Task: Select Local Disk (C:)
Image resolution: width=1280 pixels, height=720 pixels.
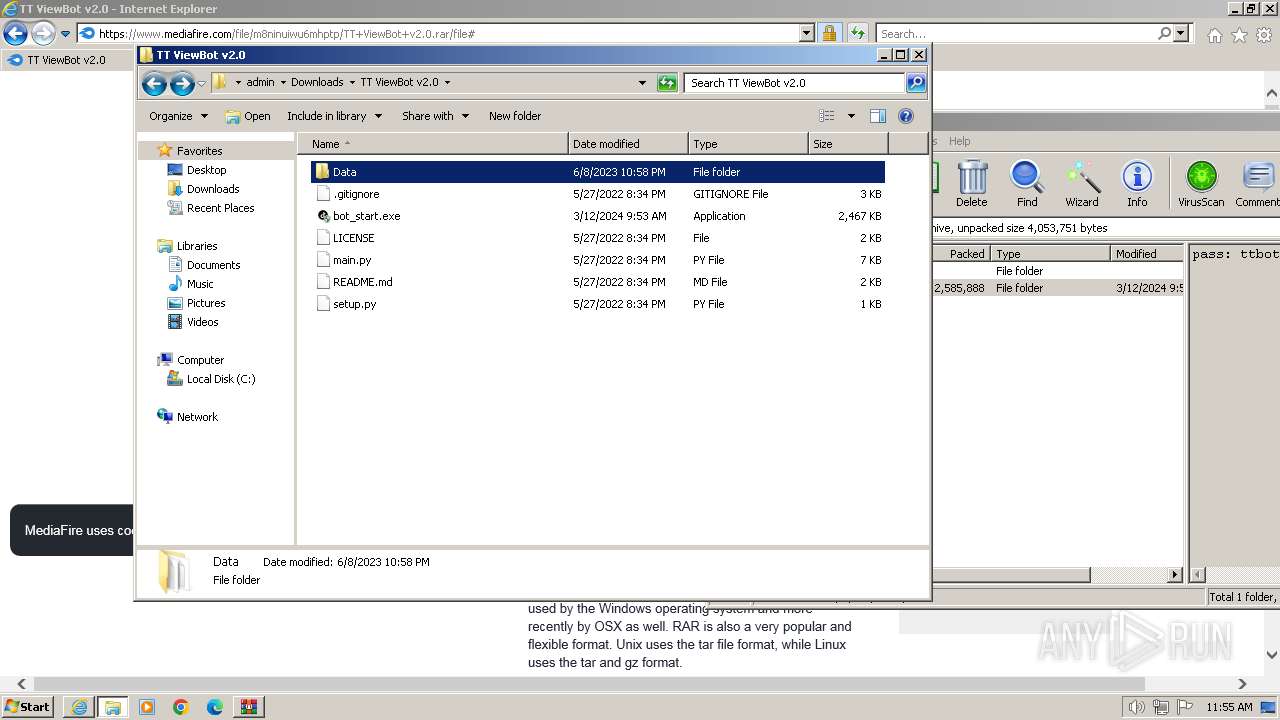Action: tap(220, 379)
